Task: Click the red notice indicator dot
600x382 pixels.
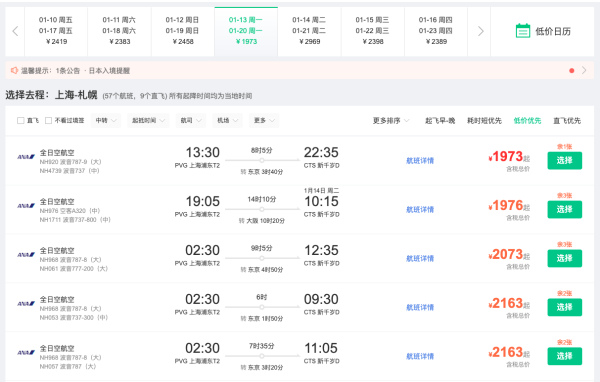Action: click(572, 70)
